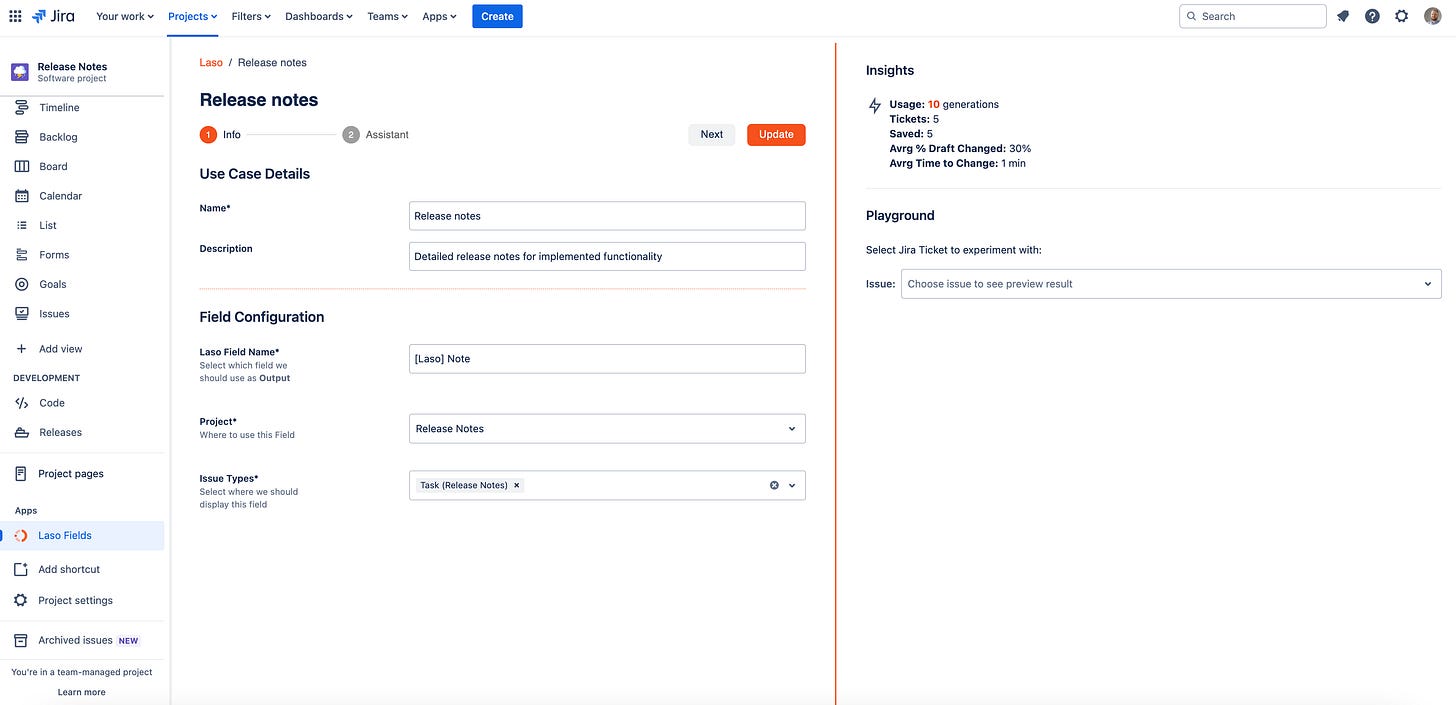Click the Release Notes project avatar icon
1456x705 pixels.
[20, 72]
